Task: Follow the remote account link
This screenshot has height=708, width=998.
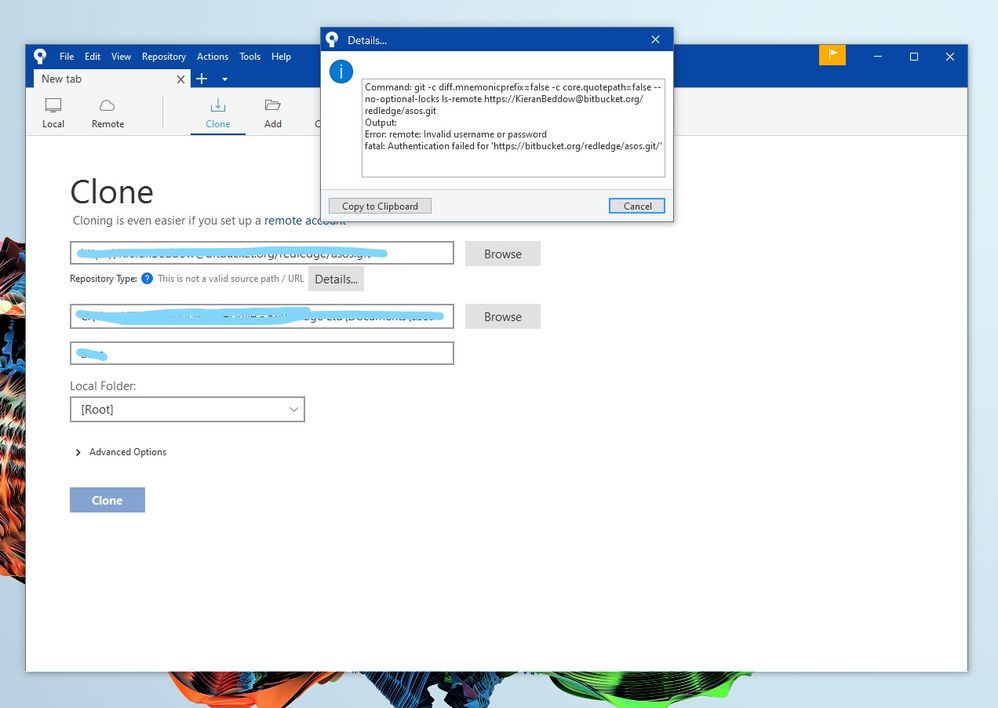Action: (x=305, y=220)
